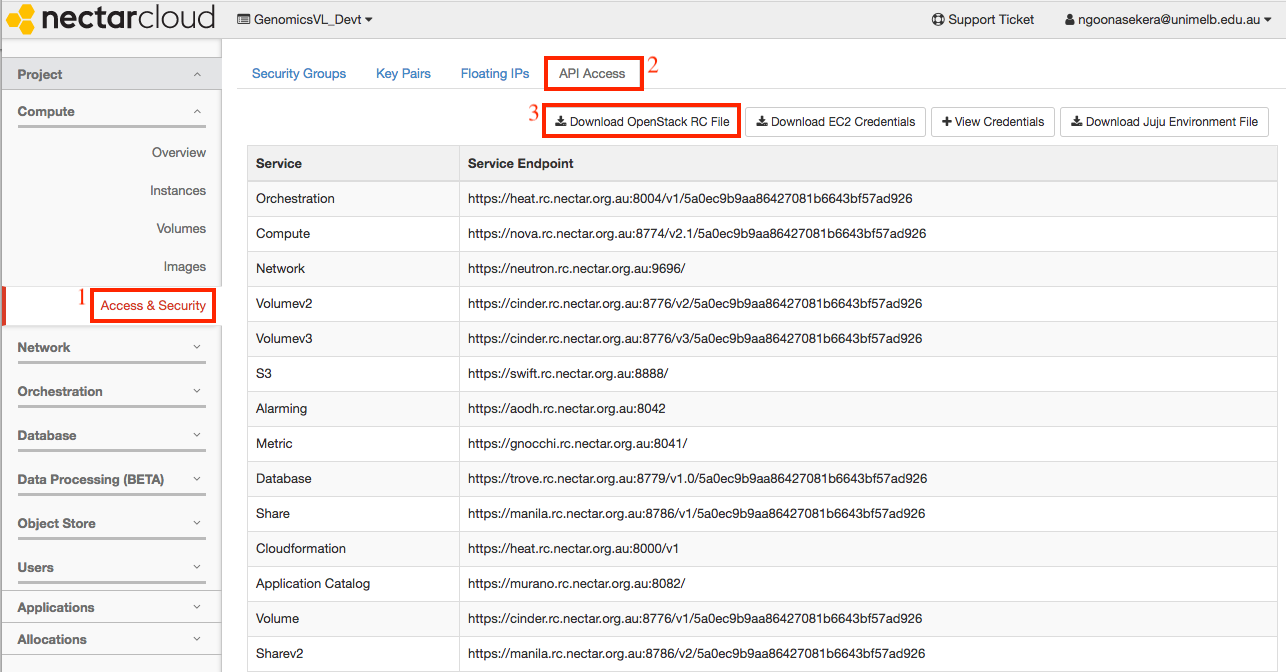Image resolution: width=1286 pixels, height=672 pixels.
Task: Click the Orchestration service cell
Action: click(x=353, y=198)
